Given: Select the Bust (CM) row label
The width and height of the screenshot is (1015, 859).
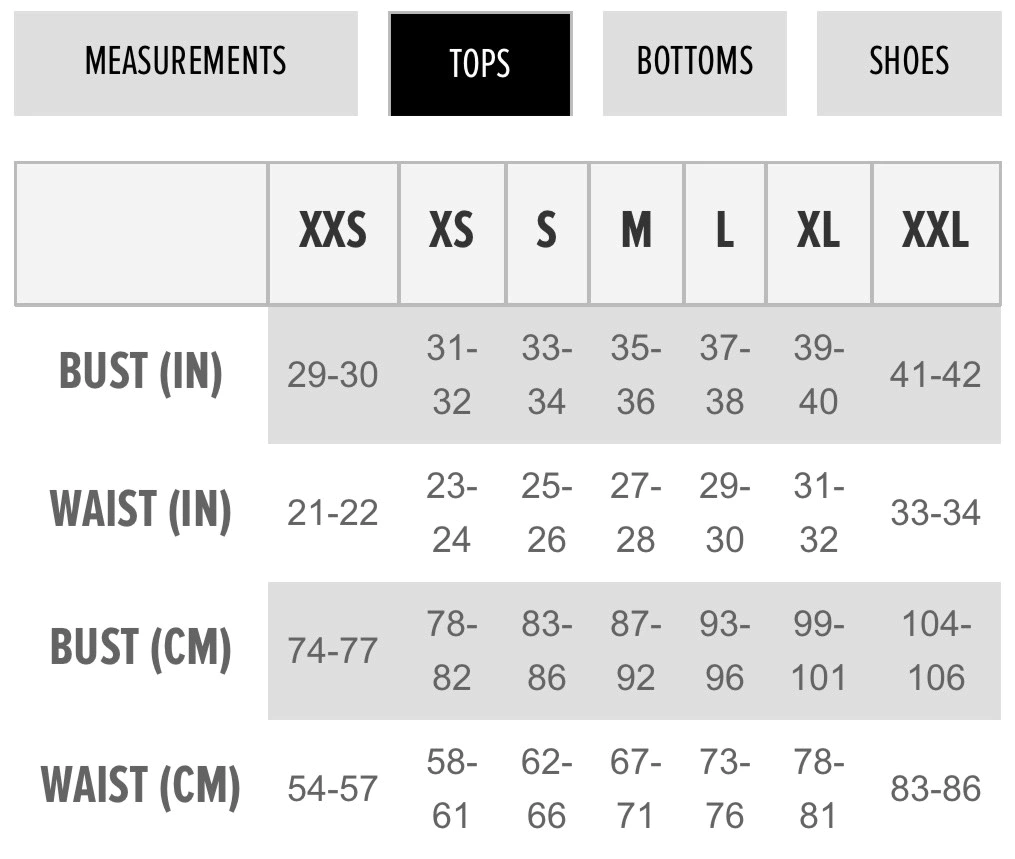Looking at the screenshot, I should point(140,649).
